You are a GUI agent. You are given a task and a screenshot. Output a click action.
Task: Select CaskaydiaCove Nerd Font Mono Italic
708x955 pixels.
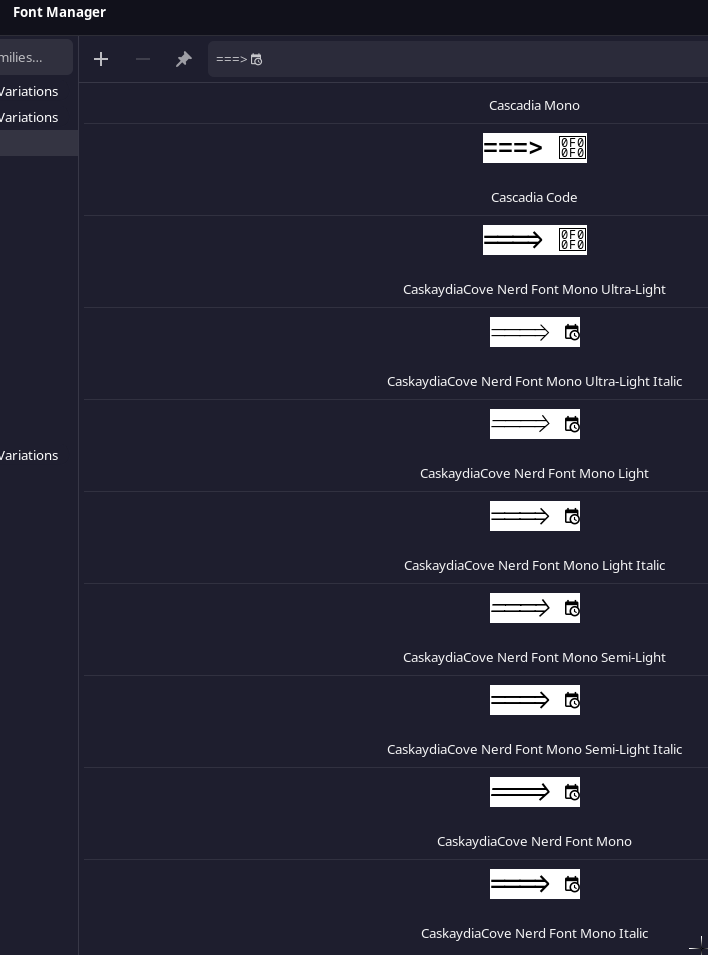click(534, 933)
